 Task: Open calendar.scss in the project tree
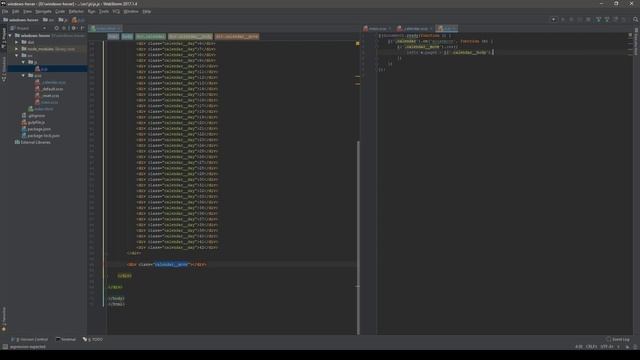click(53, 82)
